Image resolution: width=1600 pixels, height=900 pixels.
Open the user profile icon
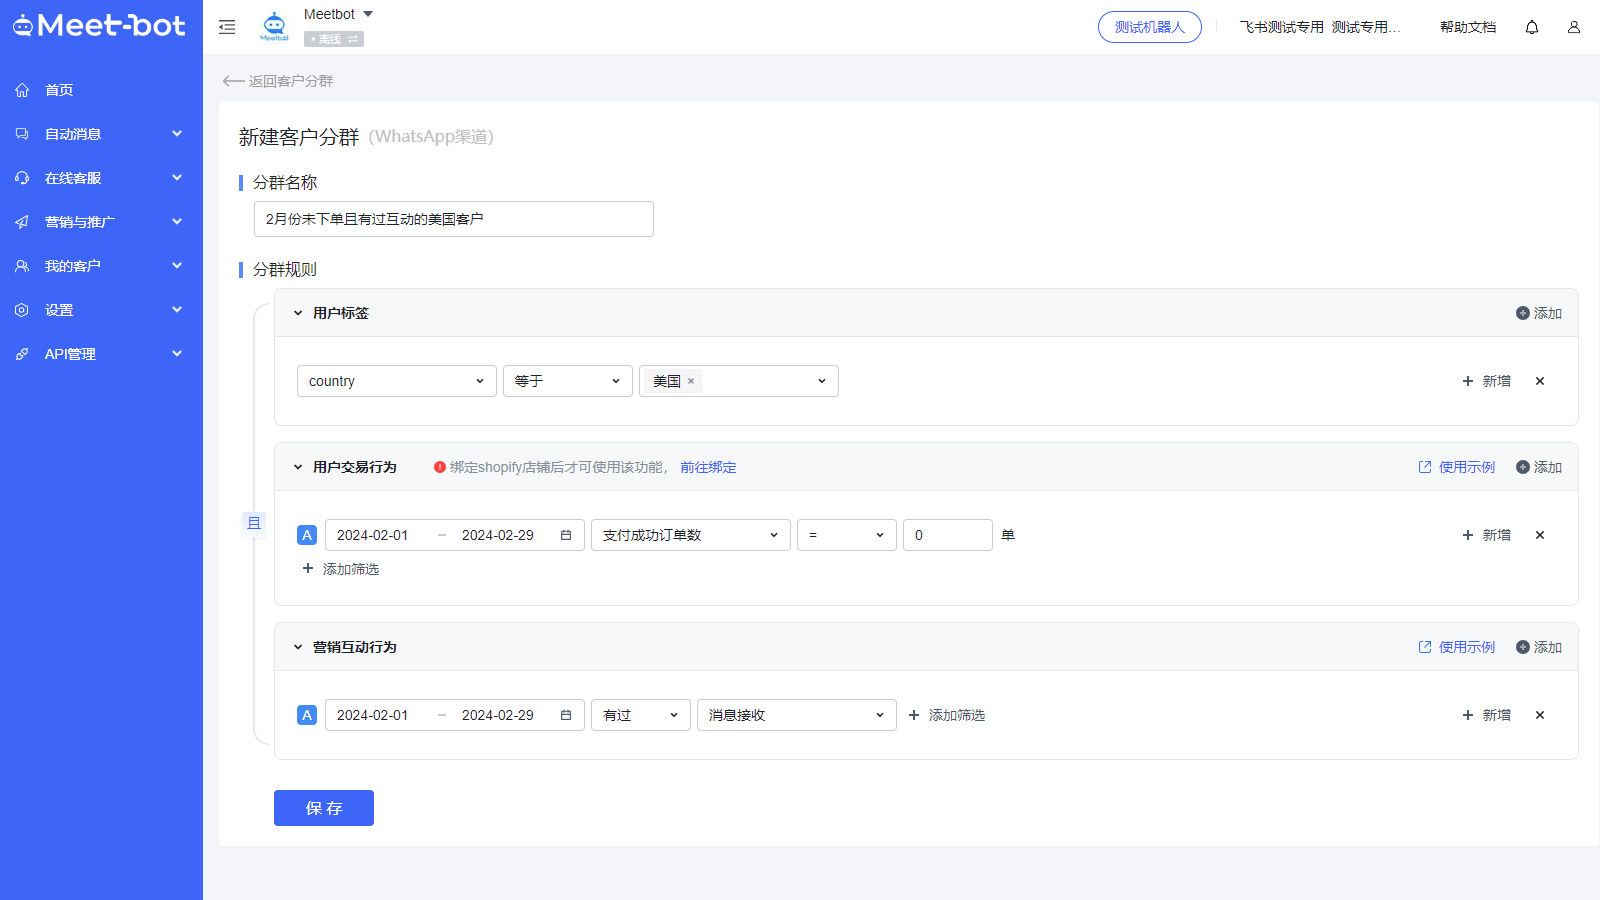pyautogui.click(x=1573, y=27)
